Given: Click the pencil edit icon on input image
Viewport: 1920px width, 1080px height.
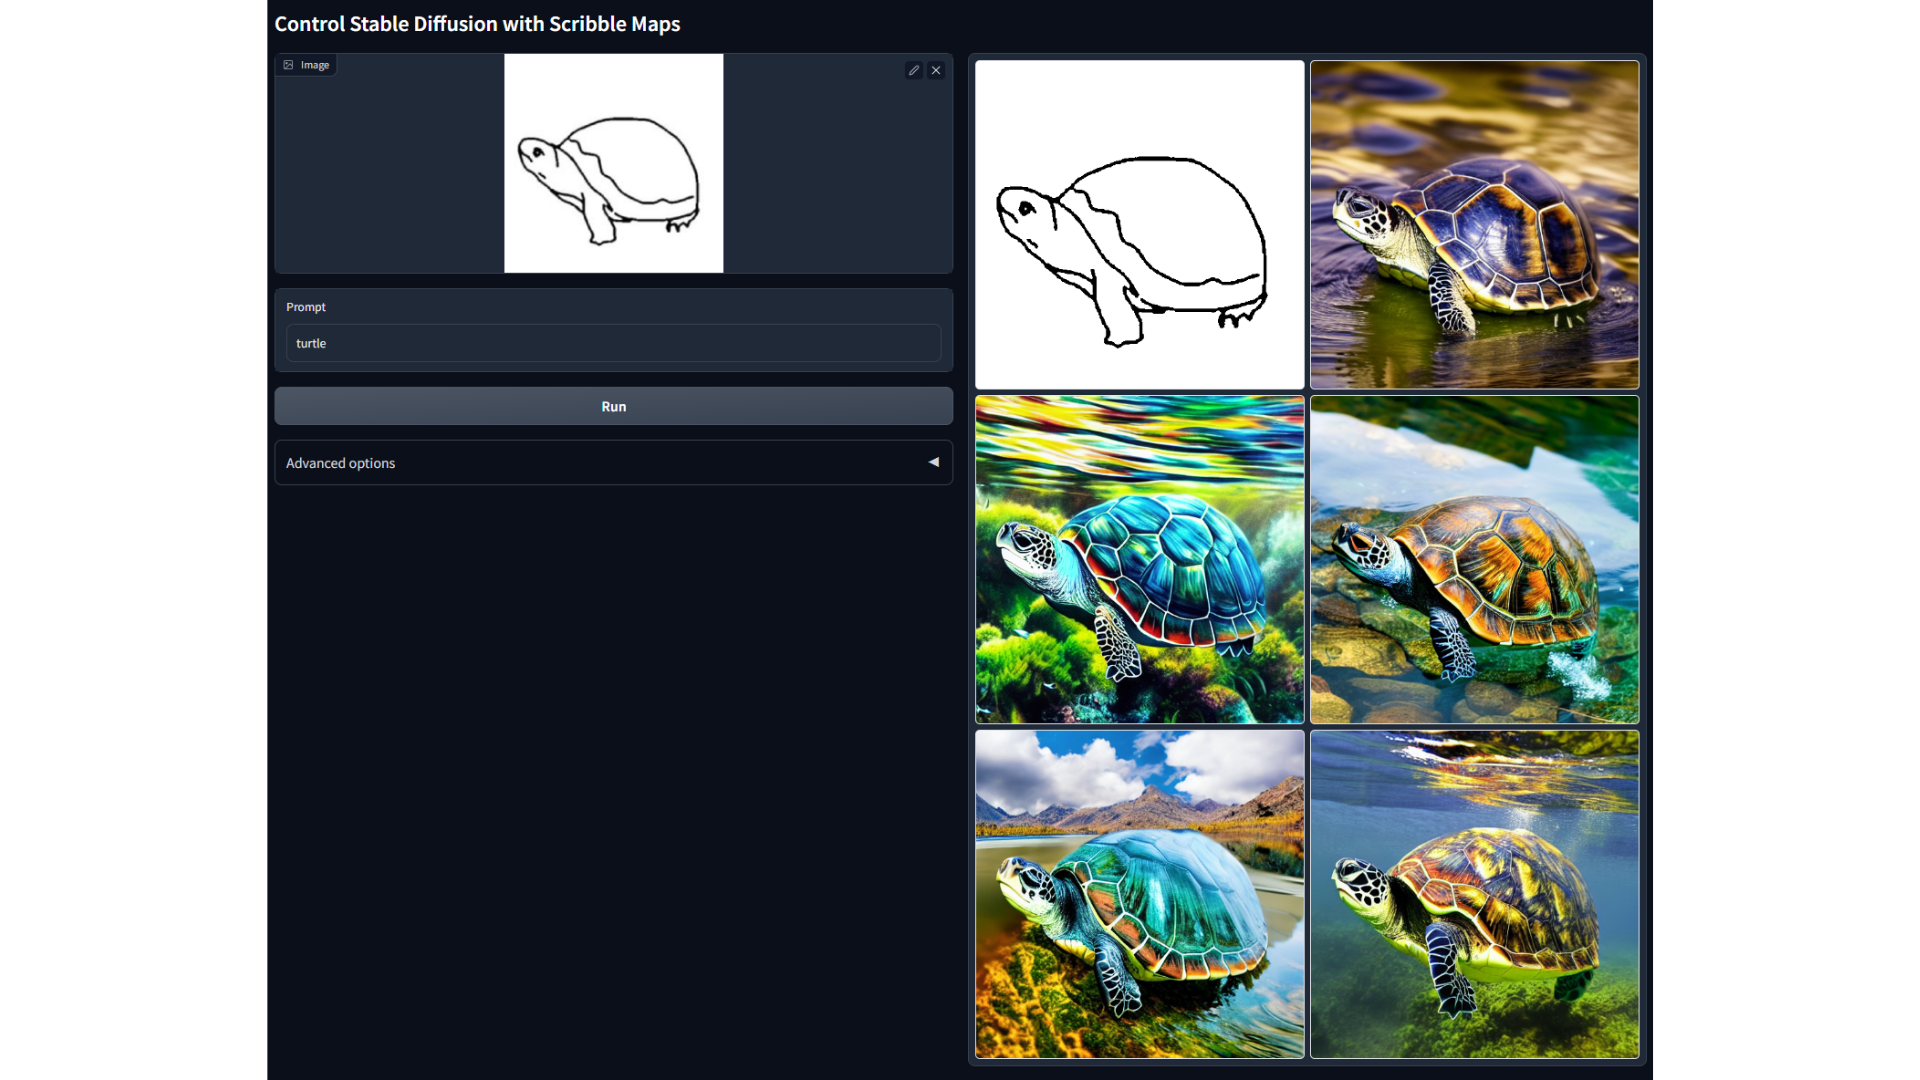Looking at the screenshot, I should pos(913,70).
